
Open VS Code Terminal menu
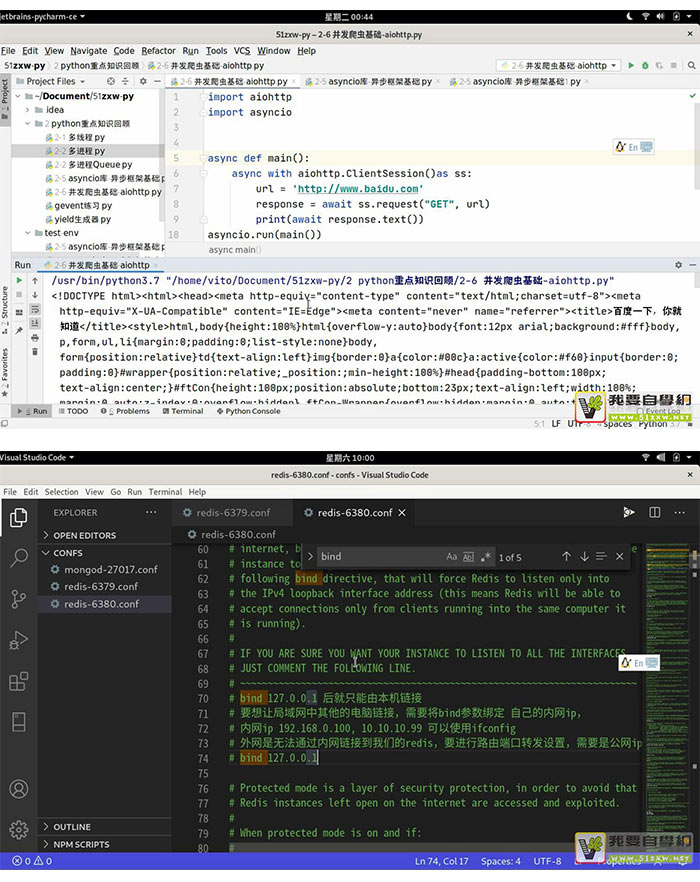[165, 492]
